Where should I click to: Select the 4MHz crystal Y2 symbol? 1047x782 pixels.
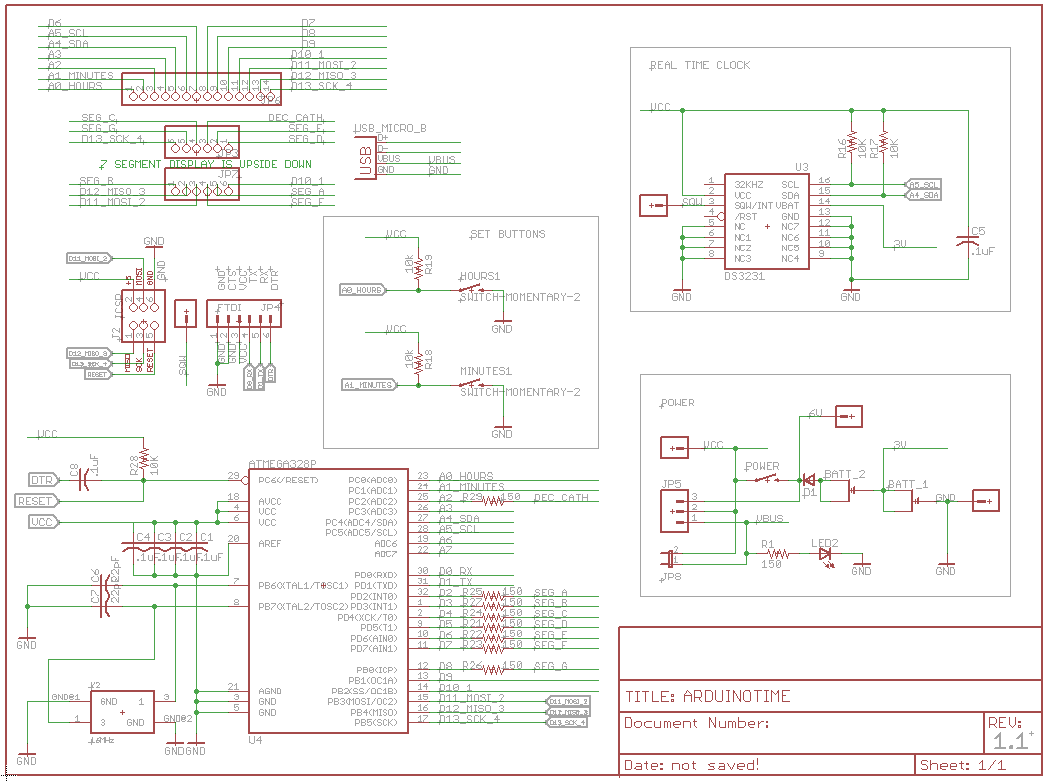click(x=120, y=710)
